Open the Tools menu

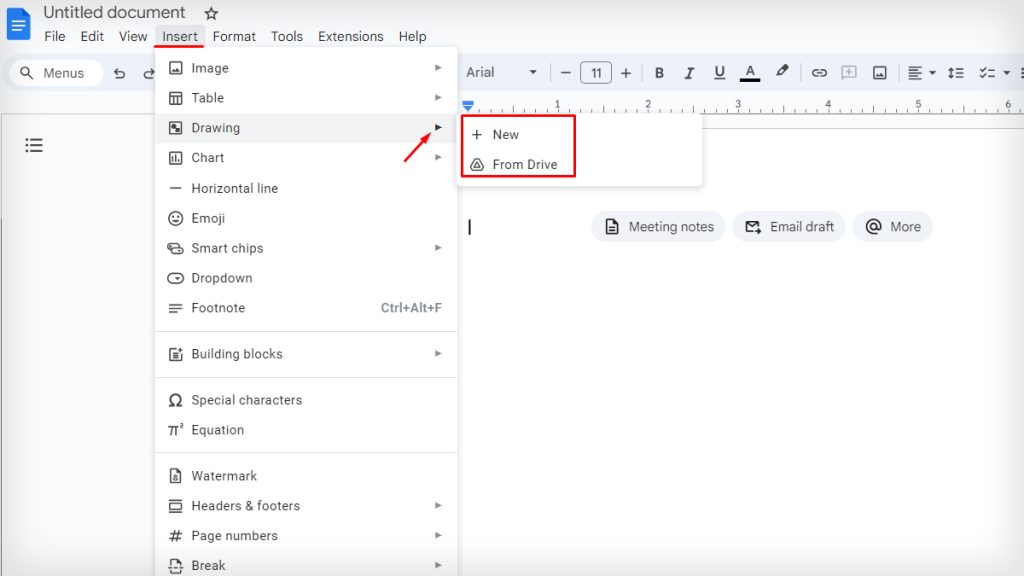point(287,37)
